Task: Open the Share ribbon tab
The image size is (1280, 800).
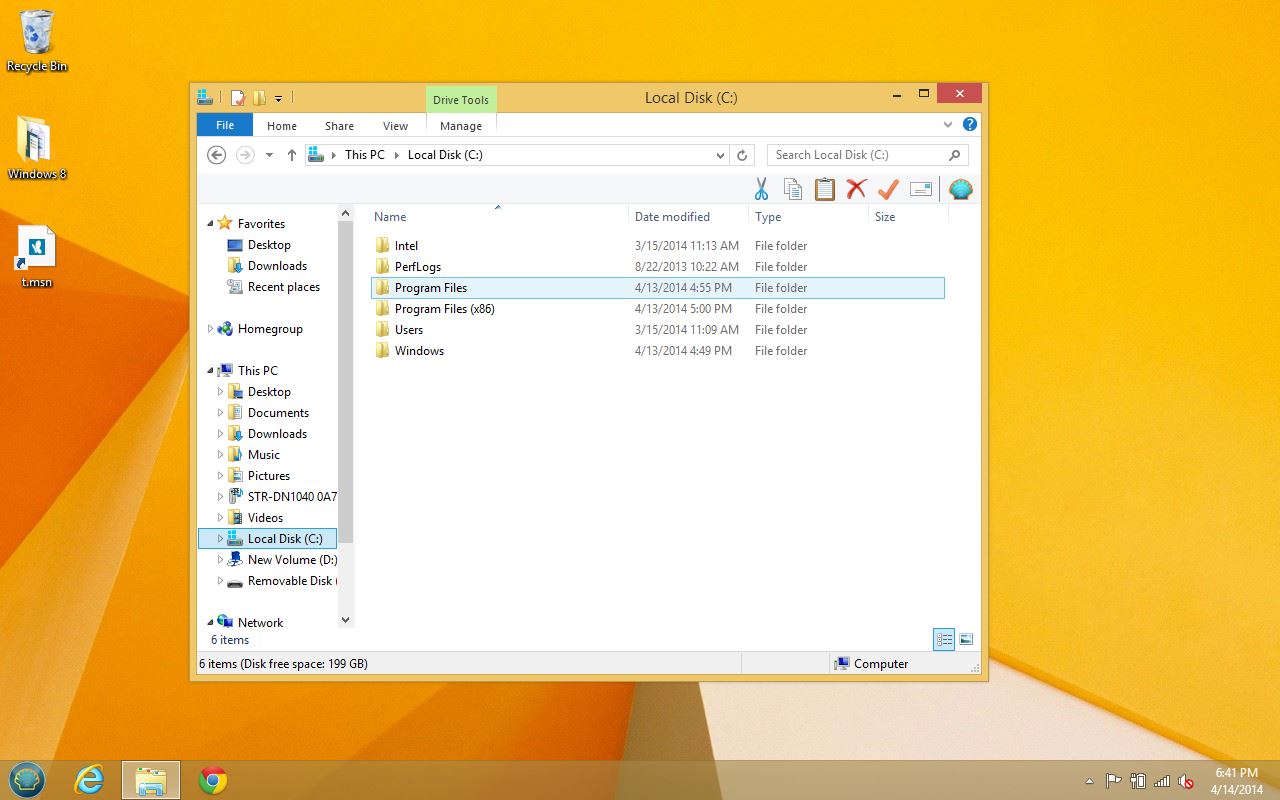Action: pos(339,126)
